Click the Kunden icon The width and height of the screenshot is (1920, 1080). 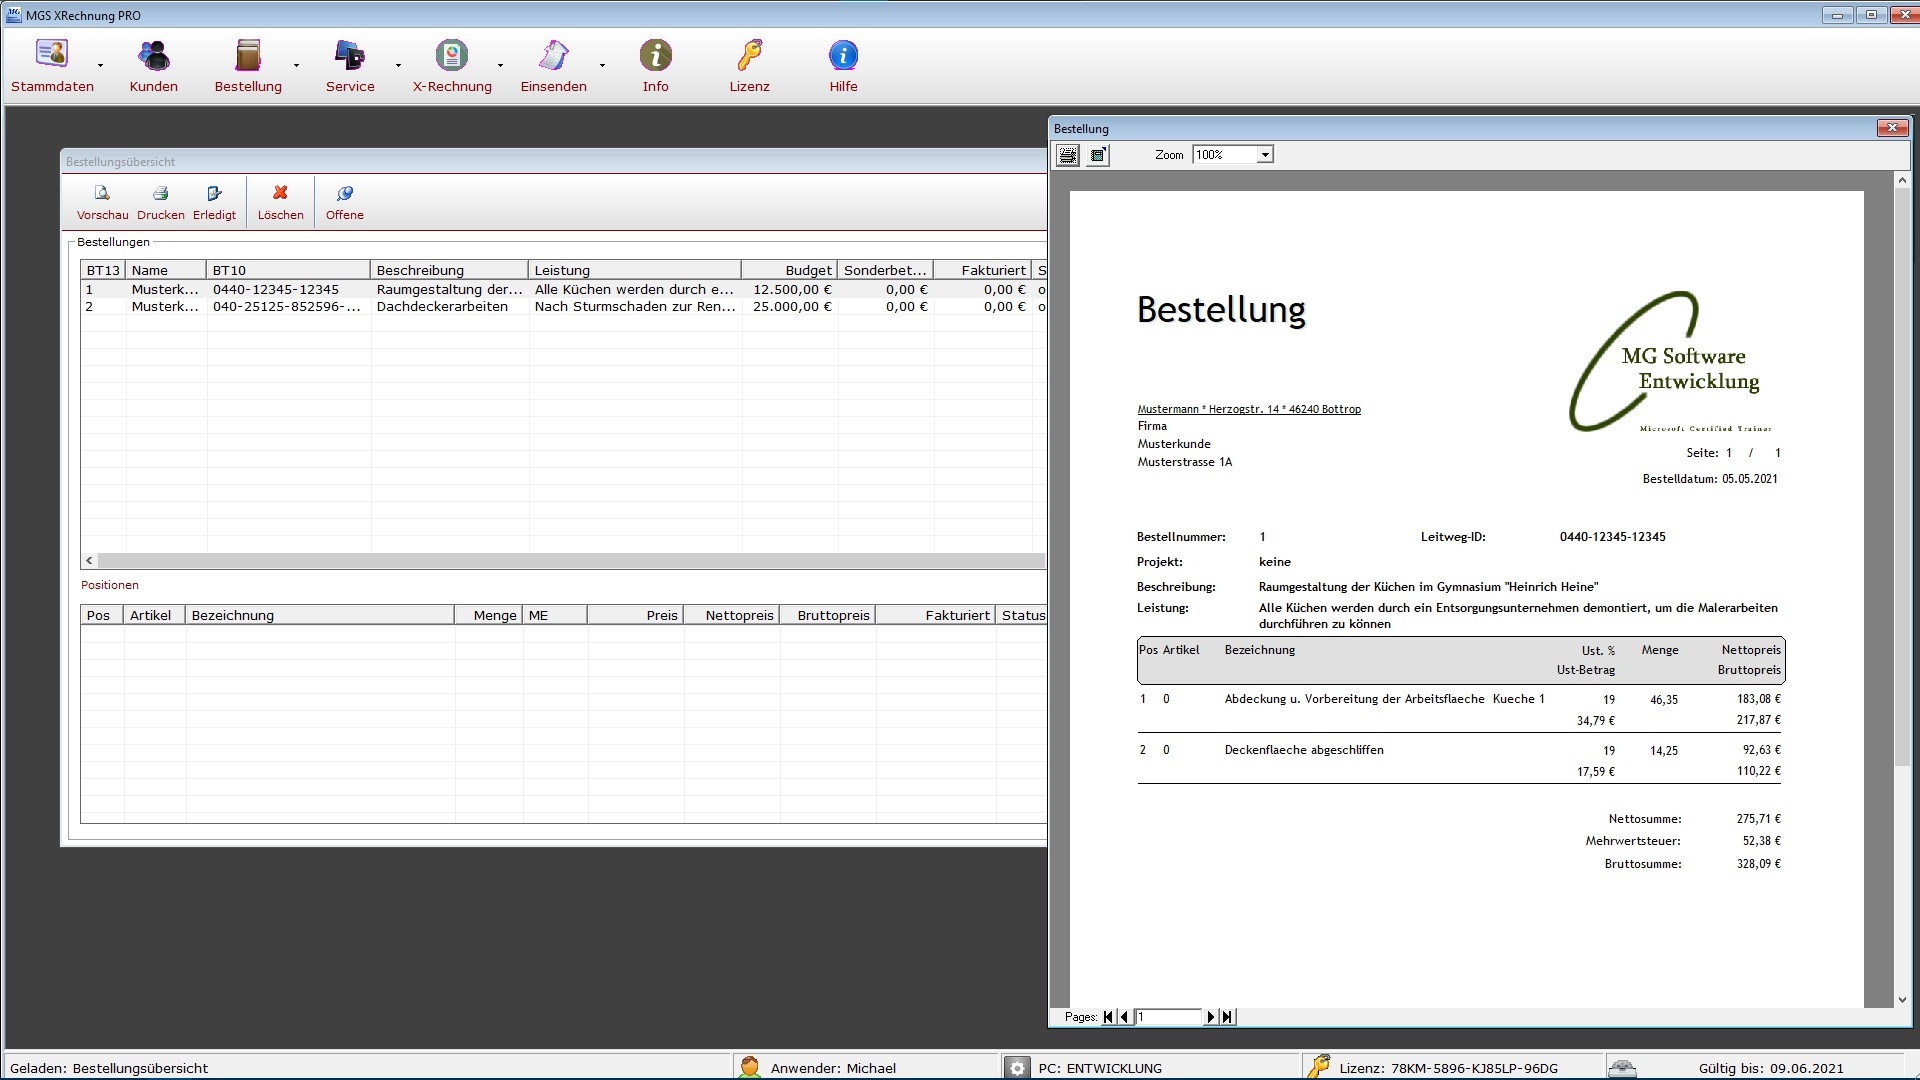pos(153,56)
